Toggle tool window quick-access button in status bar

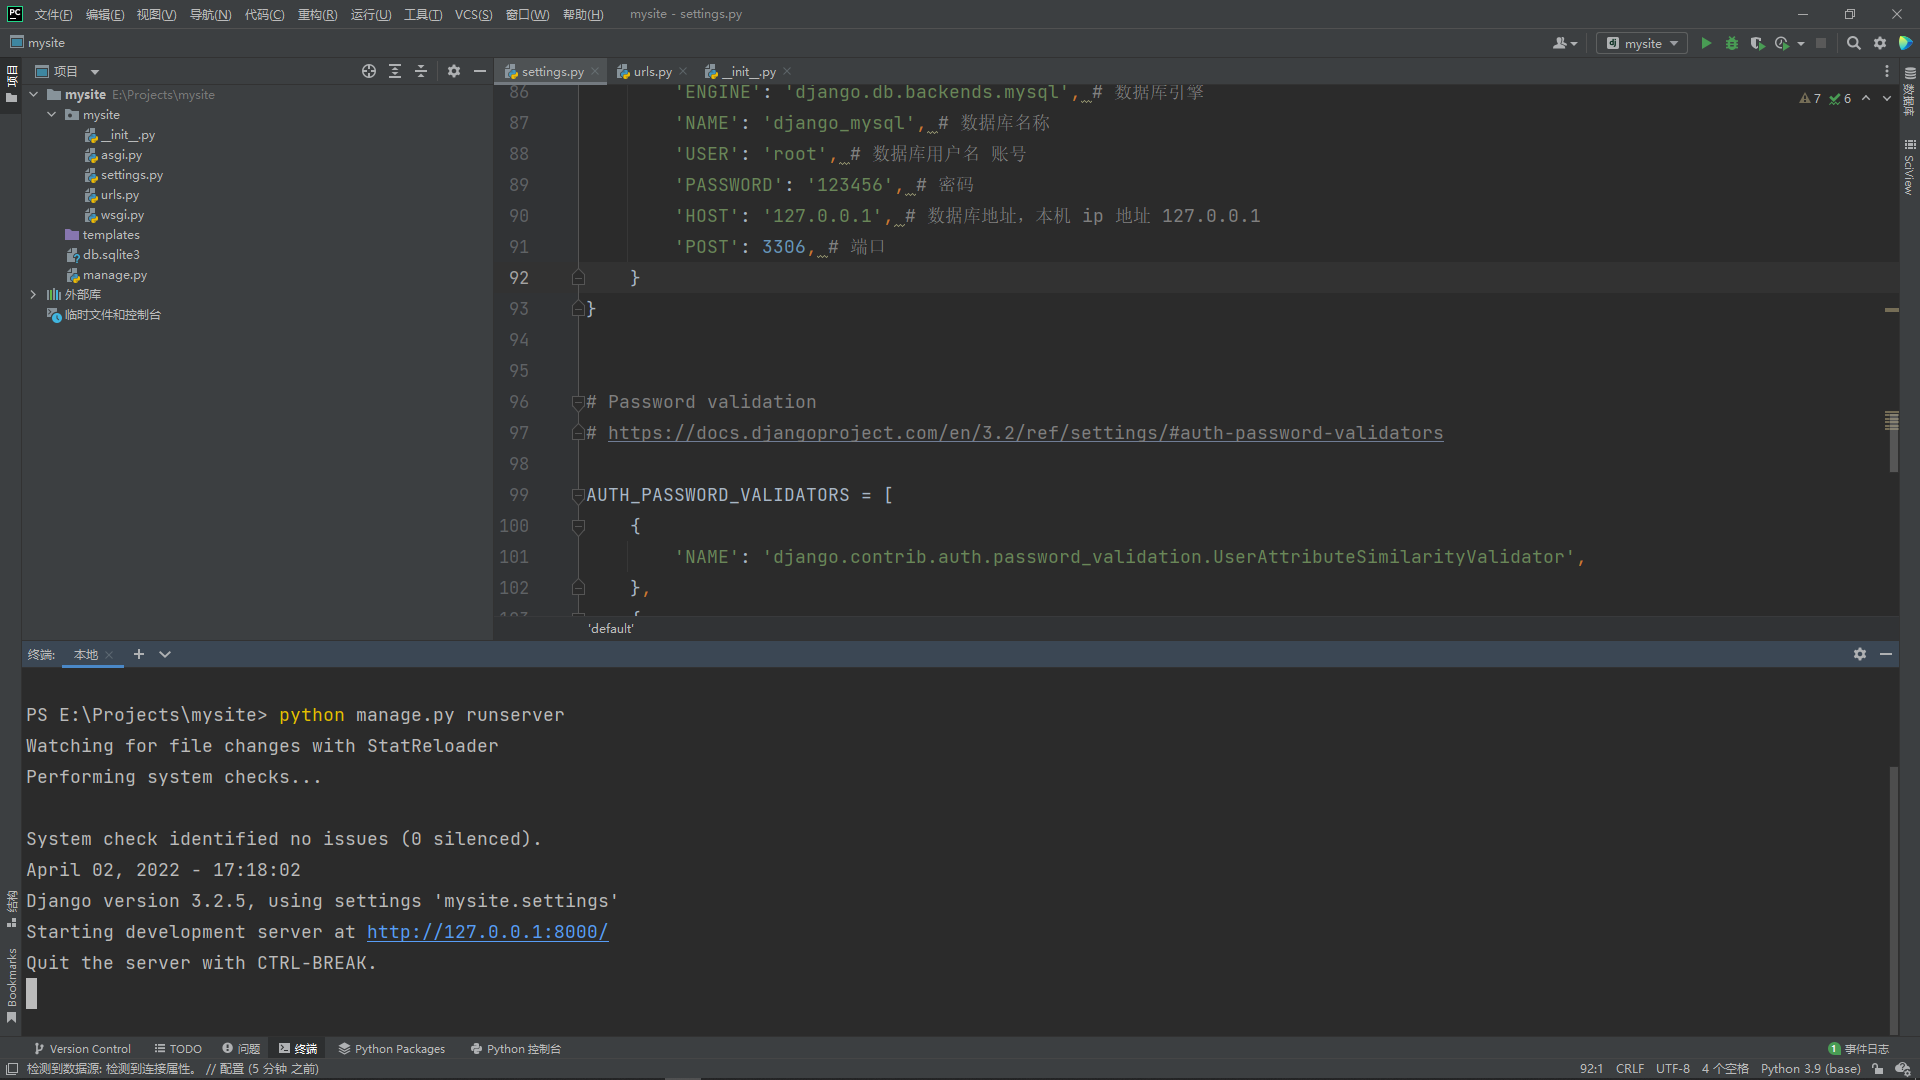tap(12, 1069)
